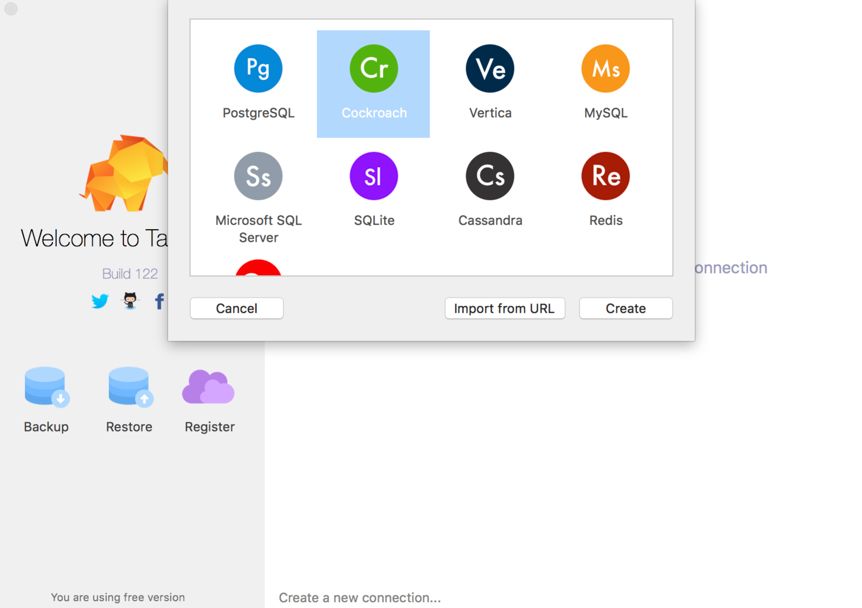Viewport: 862px width, 608px height.
Task: Open the Facebook link icon
Action: (x=159, y=301)
